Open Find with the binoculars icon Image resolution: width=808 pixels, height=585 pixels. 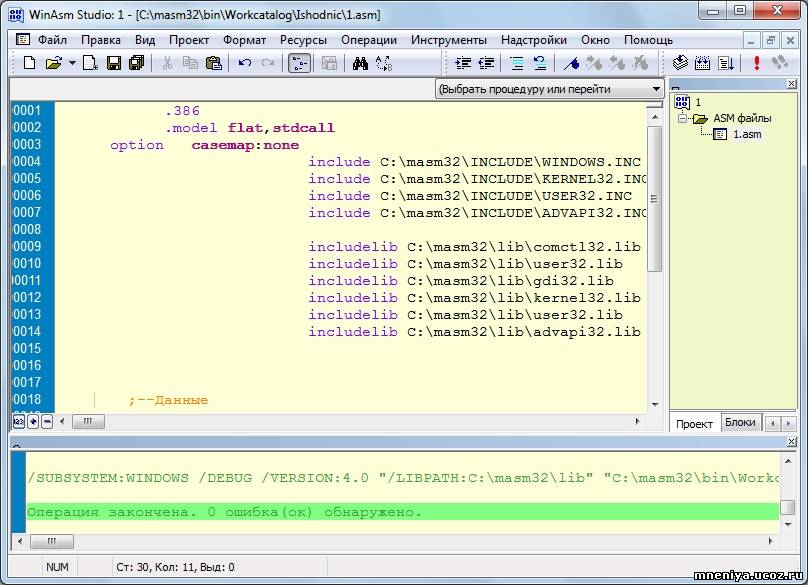pos(360,63)
